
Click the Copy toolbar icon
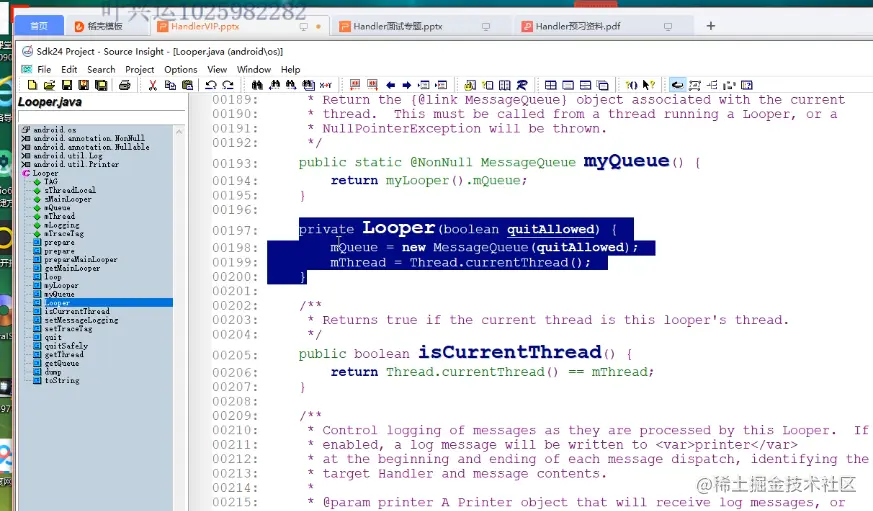(x=170, y=85)
